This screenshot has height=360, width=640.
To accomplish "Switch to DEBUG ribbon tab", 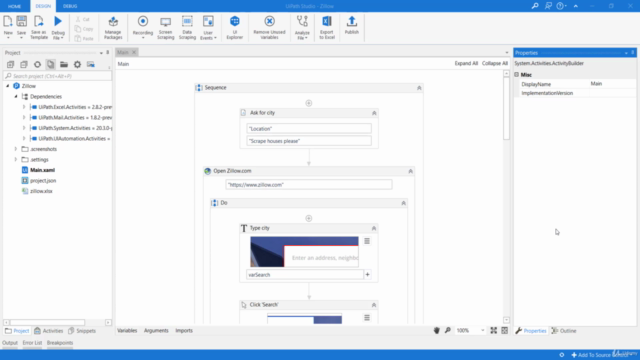I will (x=70, y=6).
